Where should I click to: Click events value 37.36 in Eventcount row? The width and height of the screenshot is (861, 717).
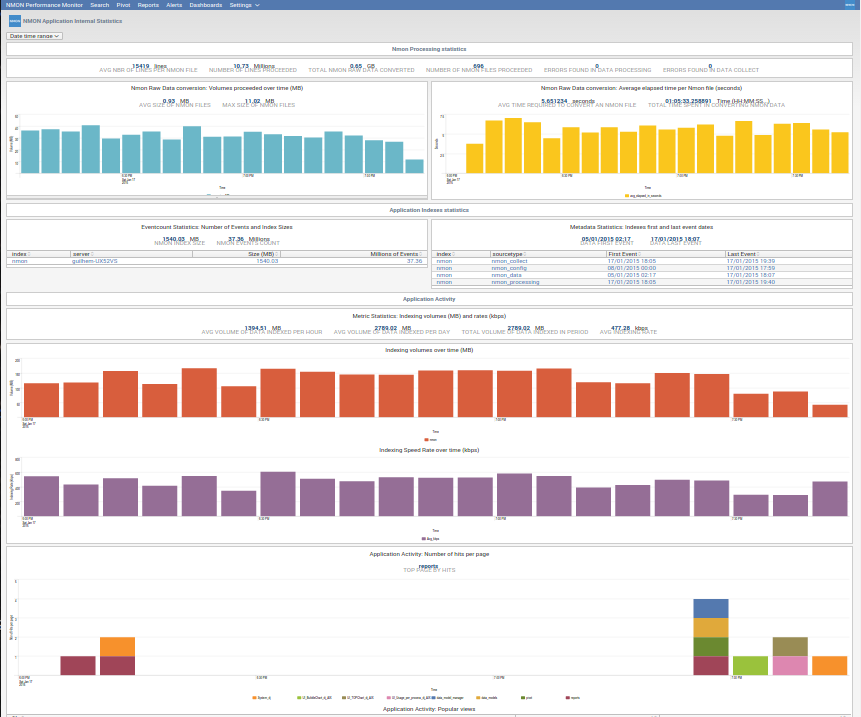click(415, 261)
